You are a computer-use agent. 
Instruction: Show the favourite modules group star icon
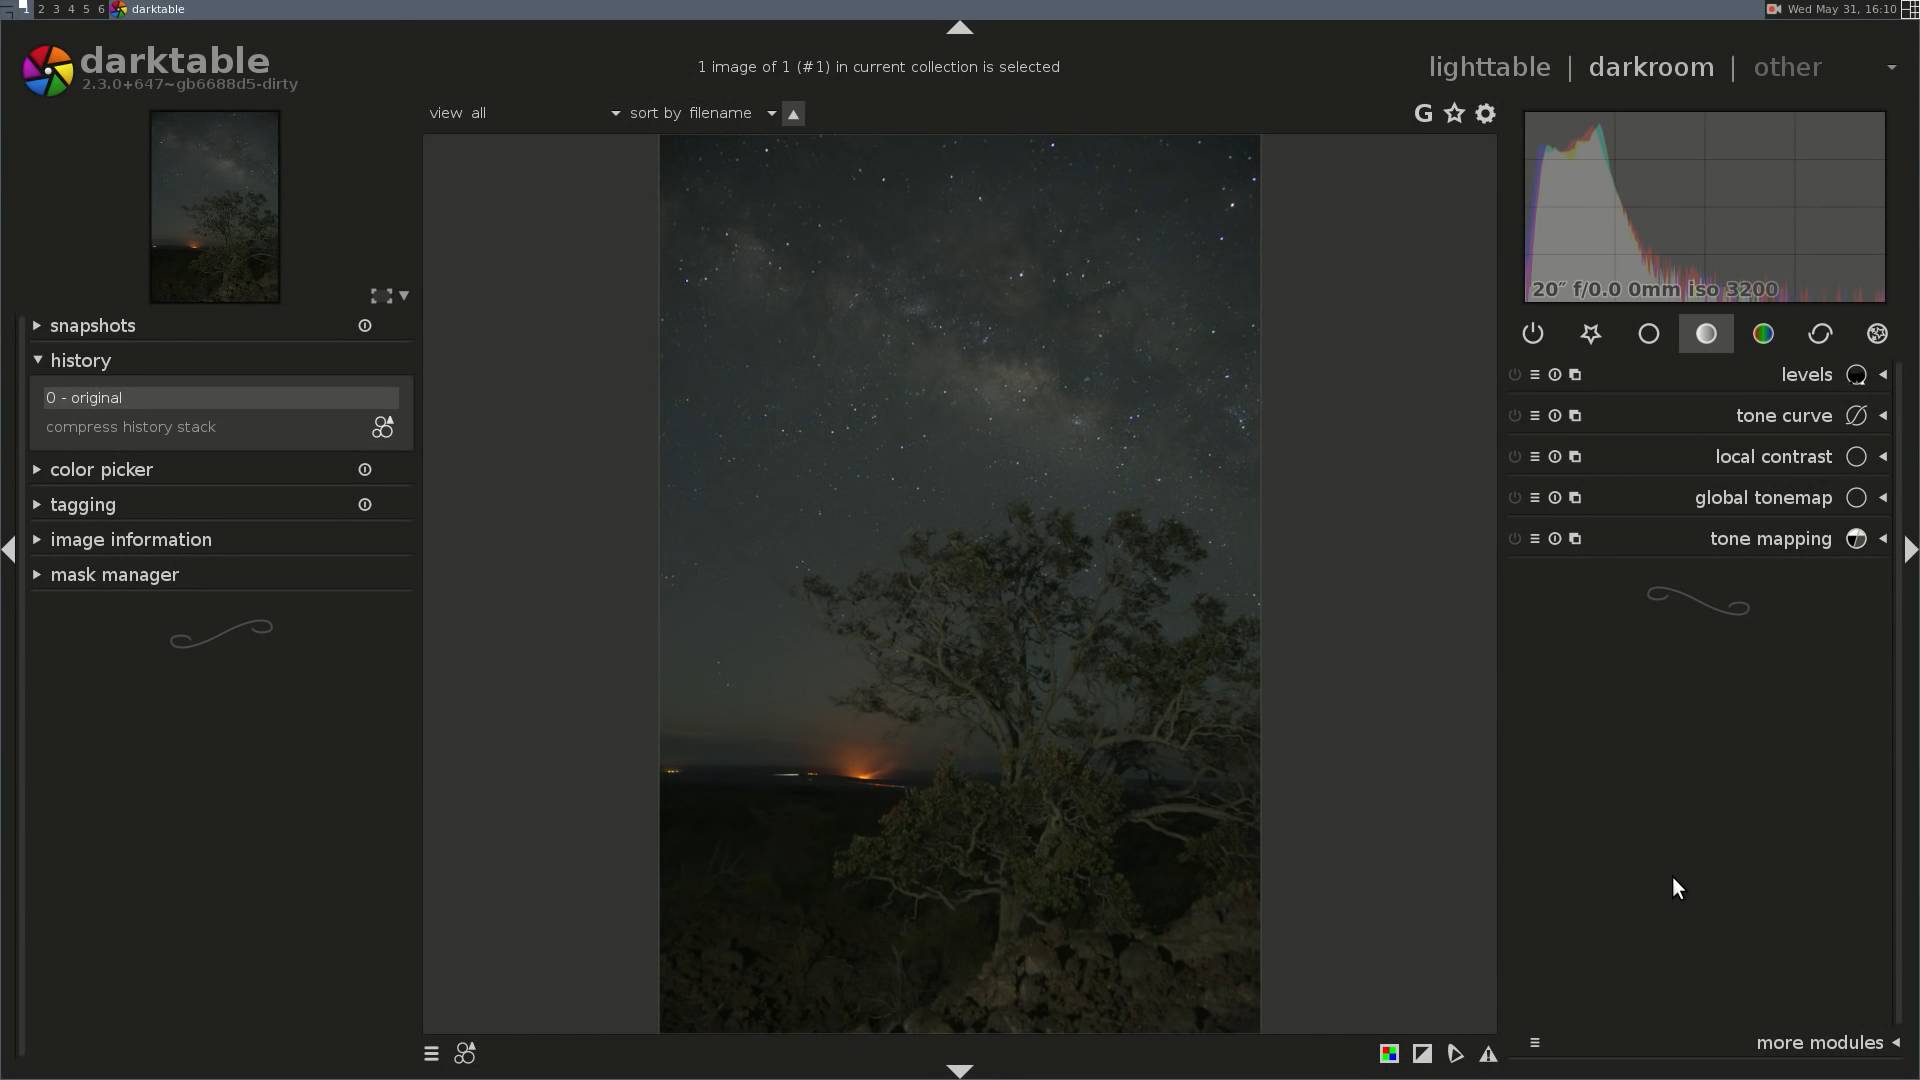tap(1590, 334)
